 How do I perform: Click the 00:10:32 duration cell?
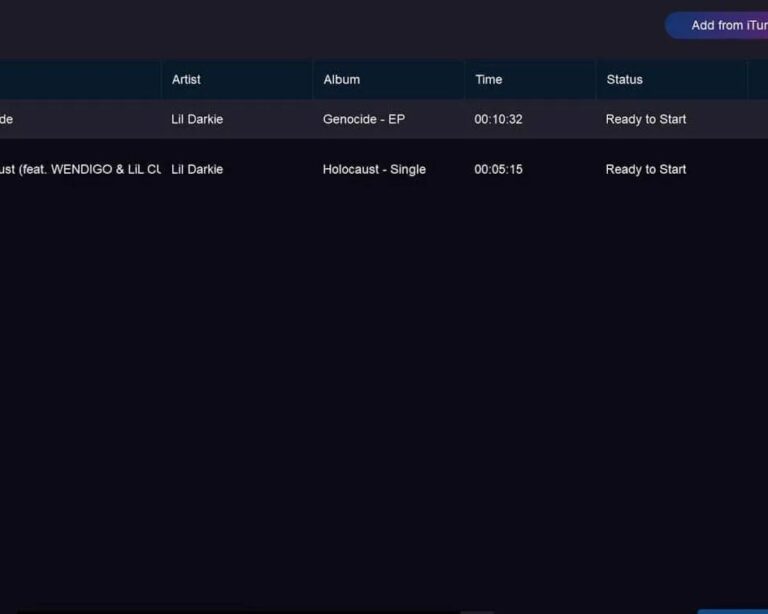point(498,119)
